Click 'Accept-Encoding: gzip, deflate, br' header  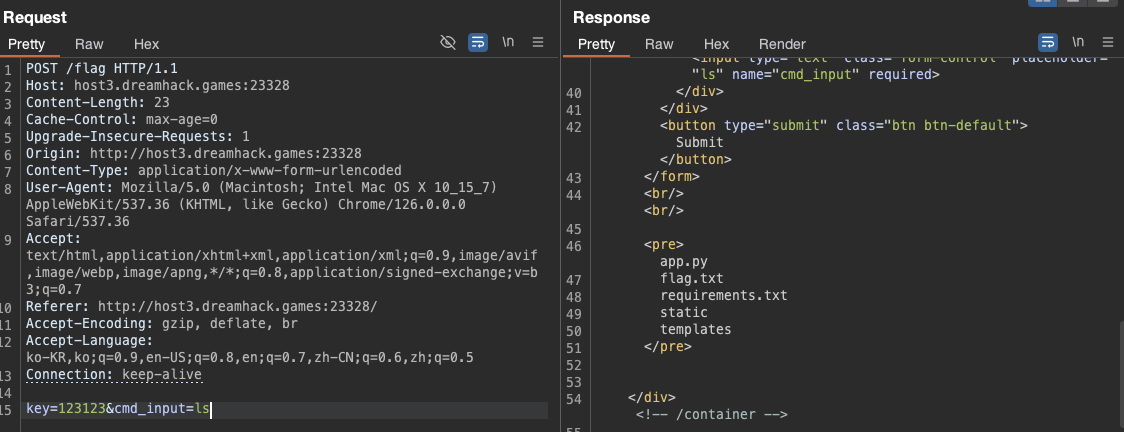tap(162, 323)
